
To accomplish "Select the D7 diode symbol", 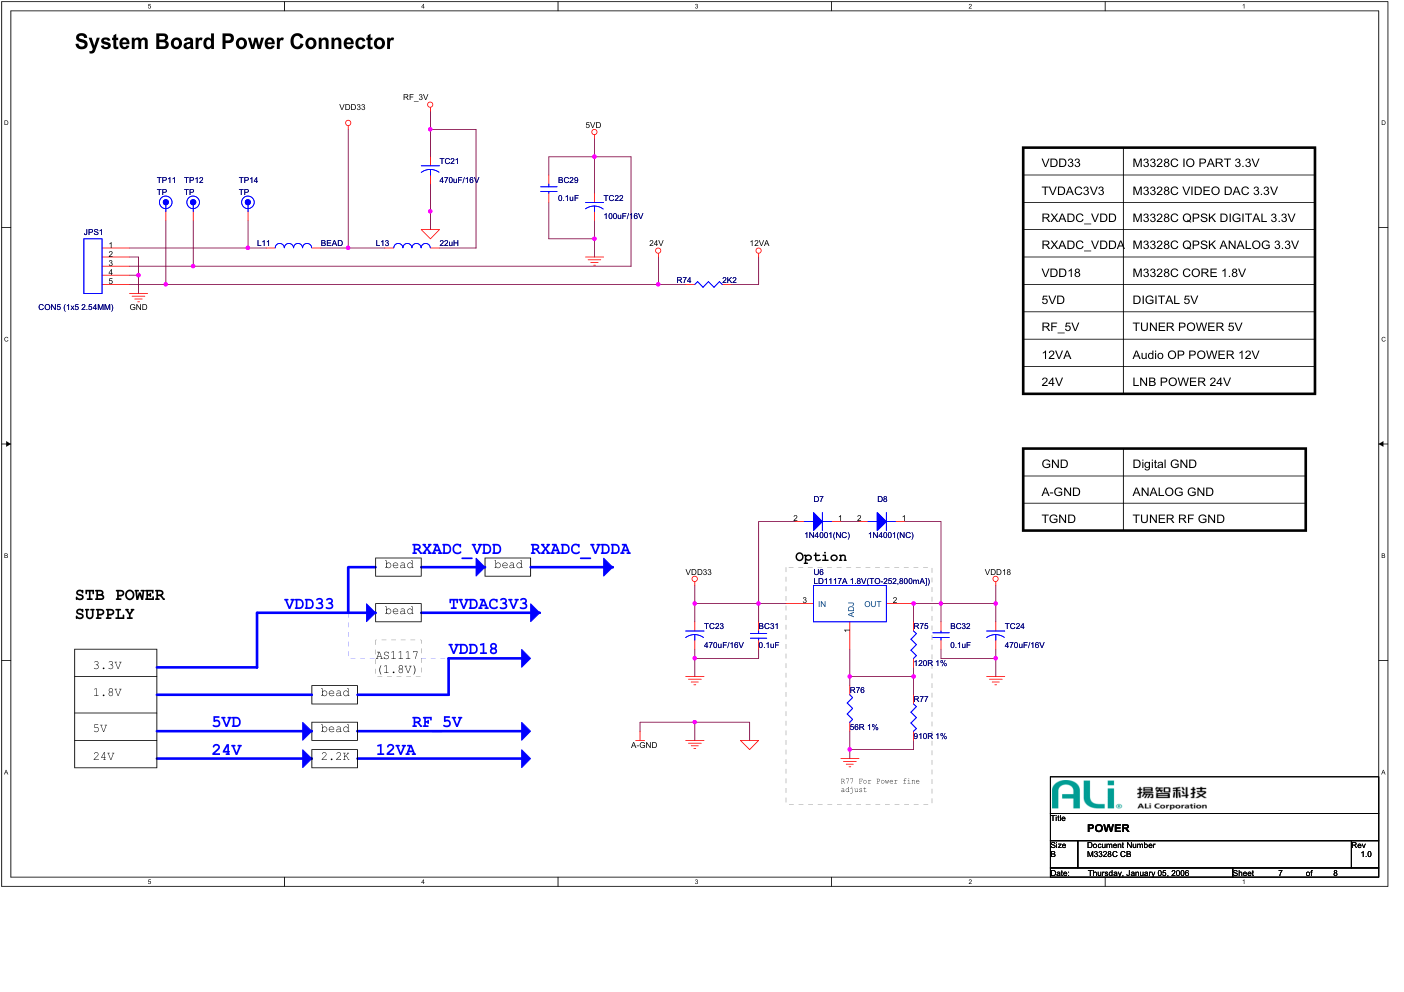I will click(818, 521).
